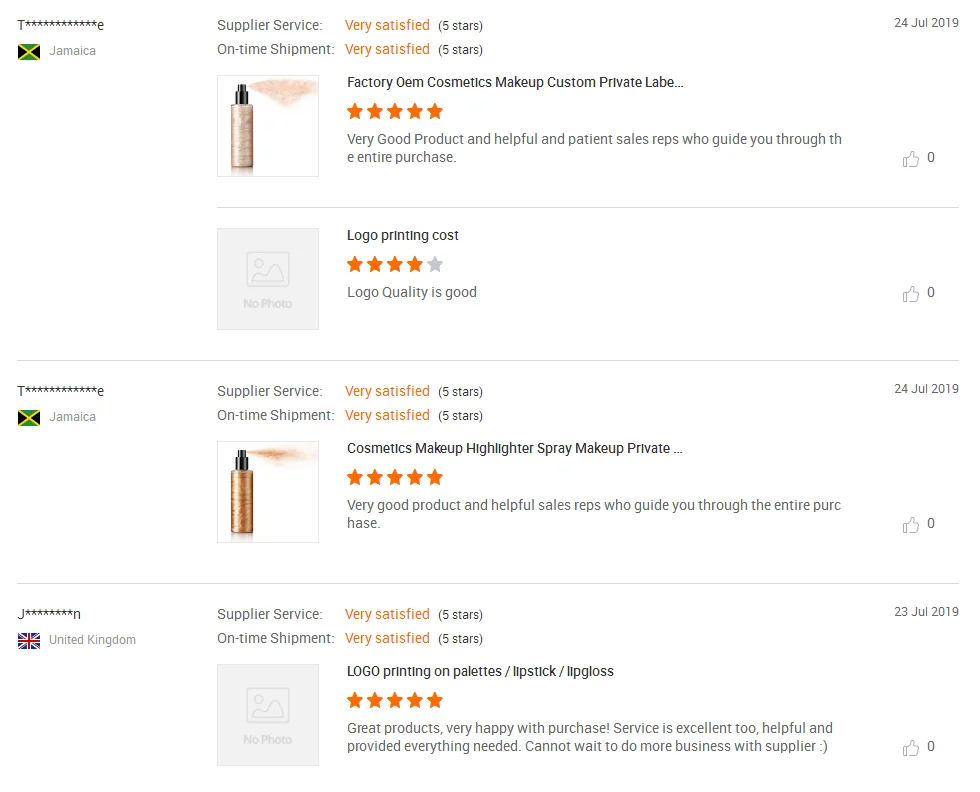Open LOGO printing on palettes product link
The height and width of the screenshot is (792, 980).
(x=480, y=672)
